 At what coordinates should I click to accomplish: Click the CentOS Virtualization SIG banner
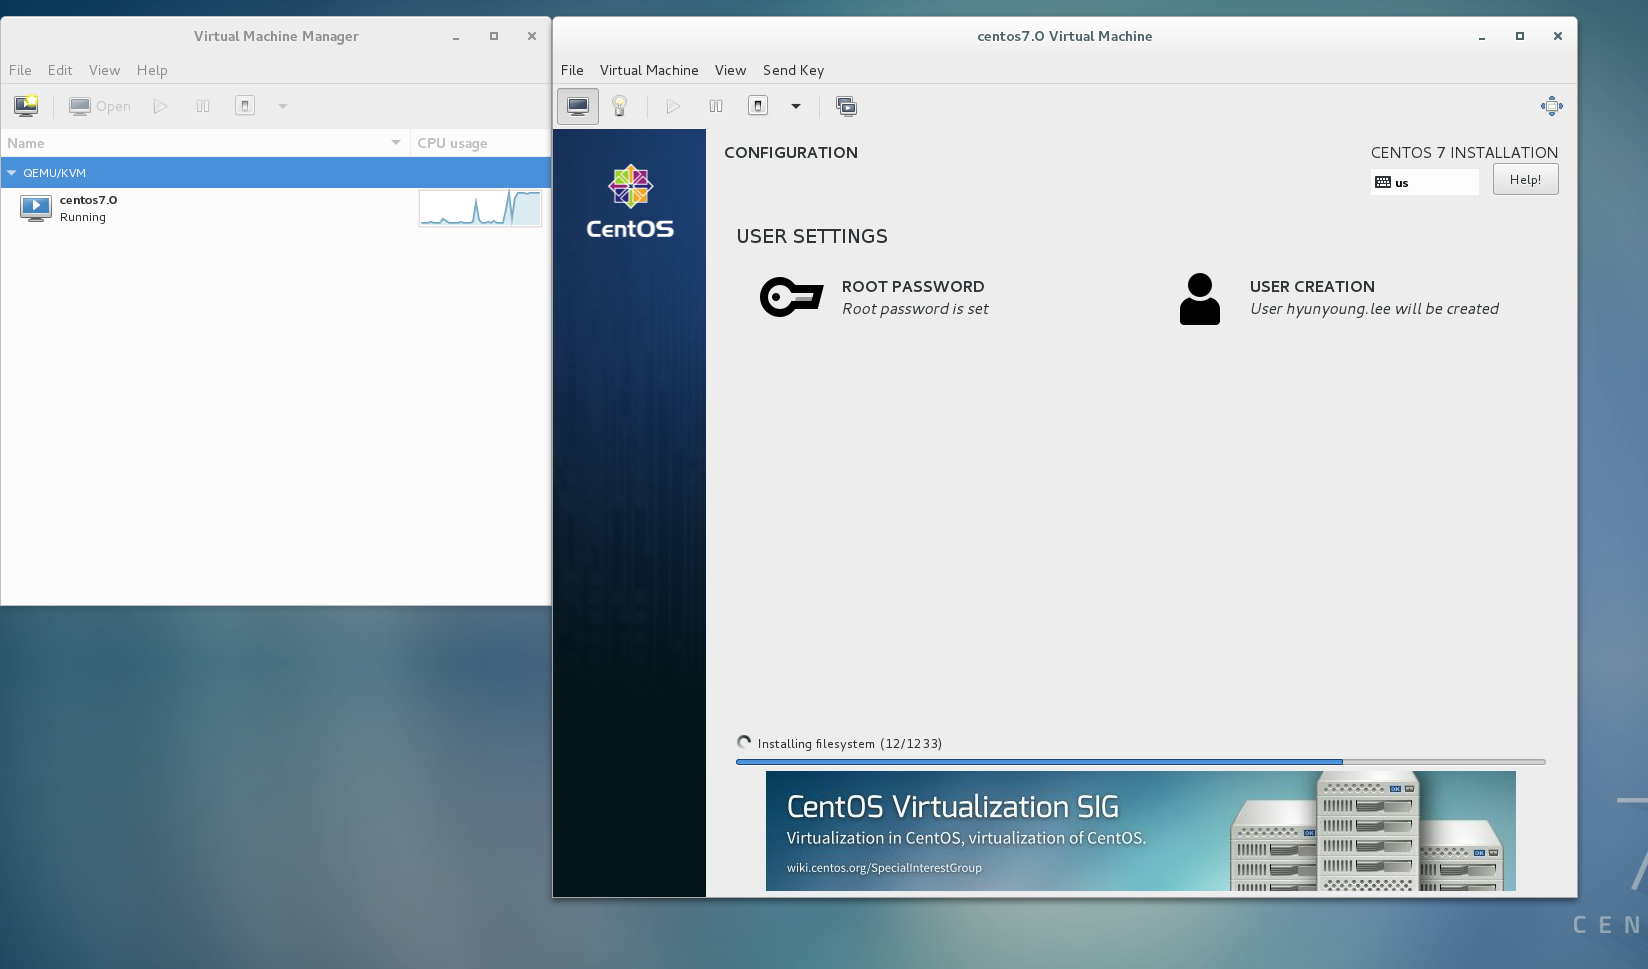tap(1140, 831)
